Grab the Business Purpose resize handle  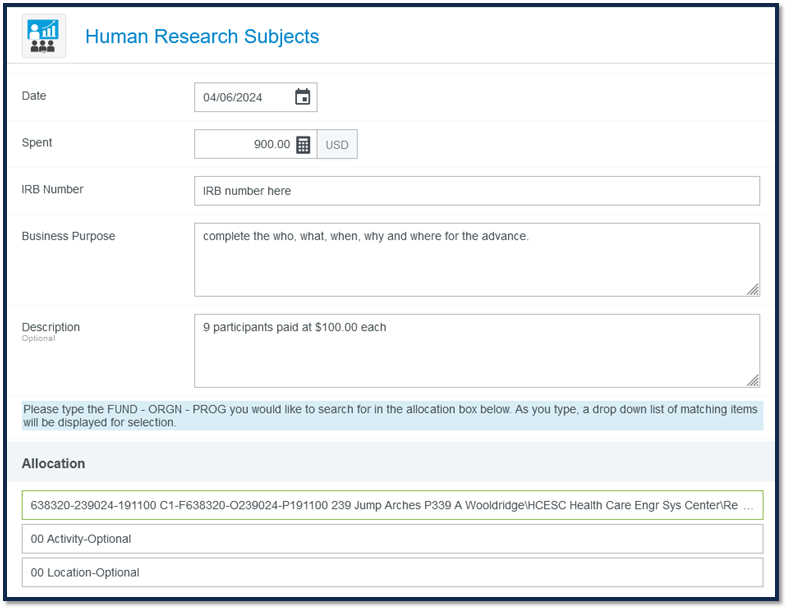point(752,289)
